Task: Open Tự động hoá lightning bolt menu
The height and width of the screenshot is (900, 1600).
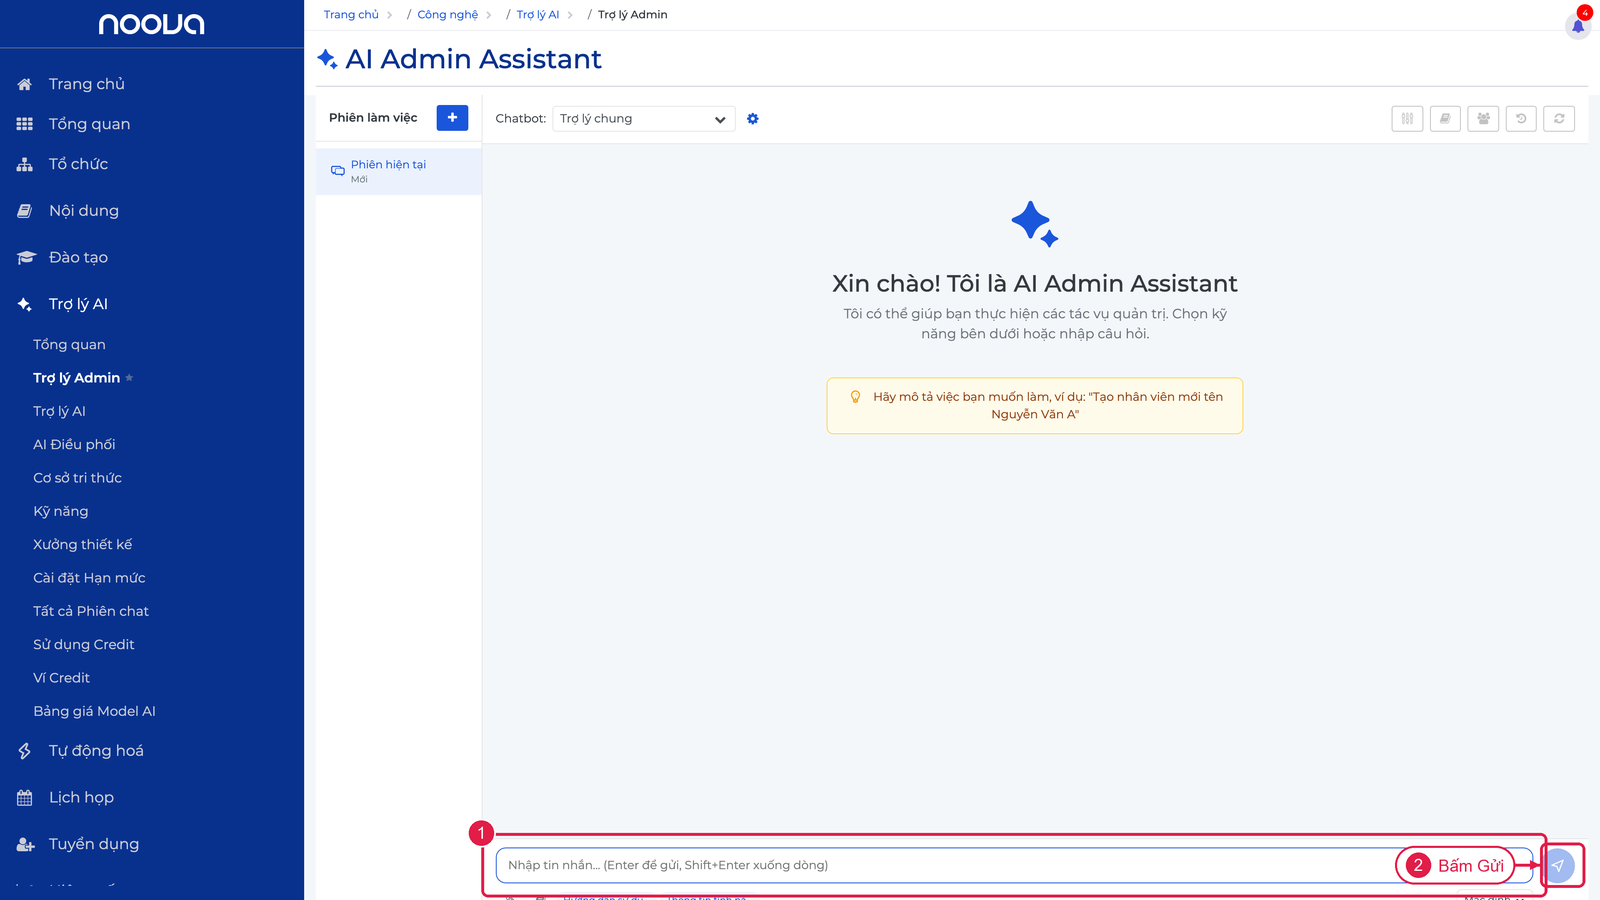Action: pos(25,751)
